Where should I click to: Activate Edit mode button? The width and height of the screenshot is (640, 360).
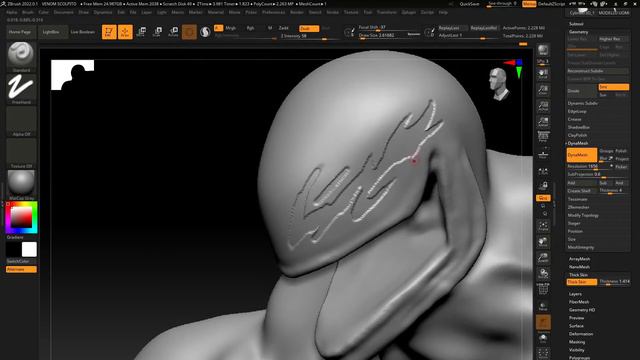[x=109, y=32]
